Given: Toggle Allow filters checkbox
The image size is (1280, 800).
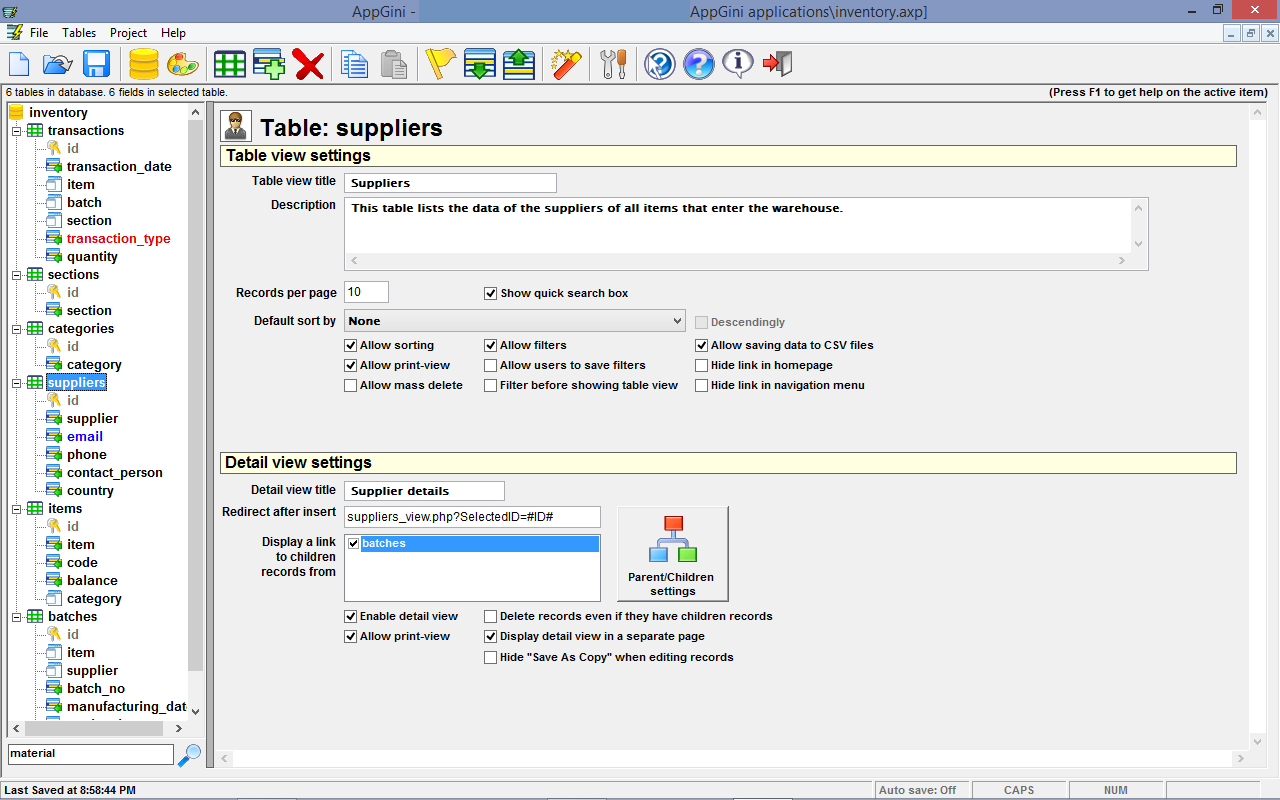Looking at the screenshot, I should pos(491,345).
